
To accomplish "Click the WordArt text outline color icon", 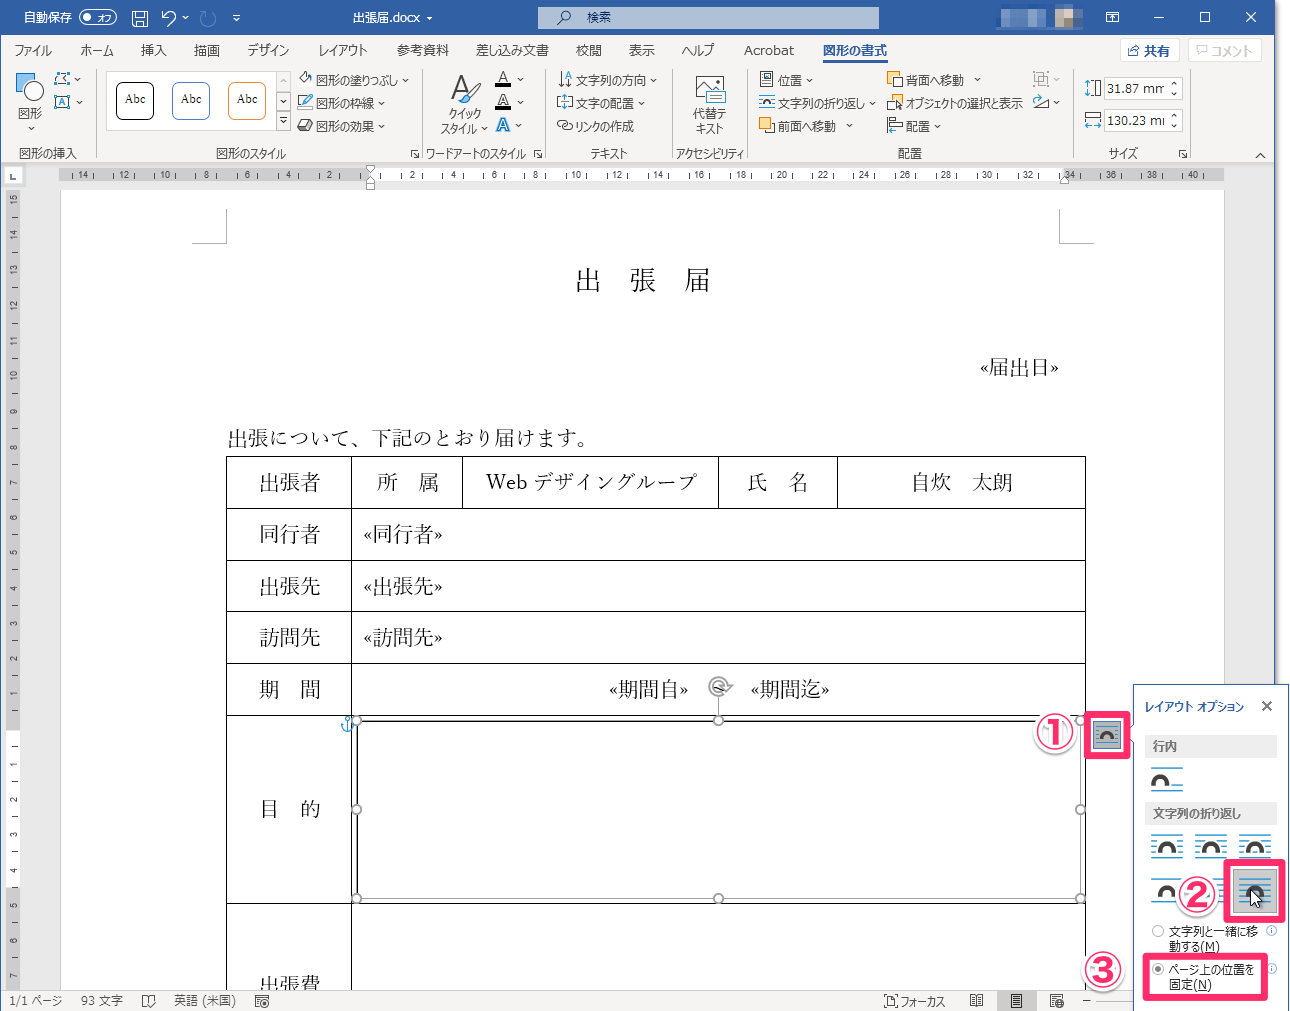I will [504, 102].
